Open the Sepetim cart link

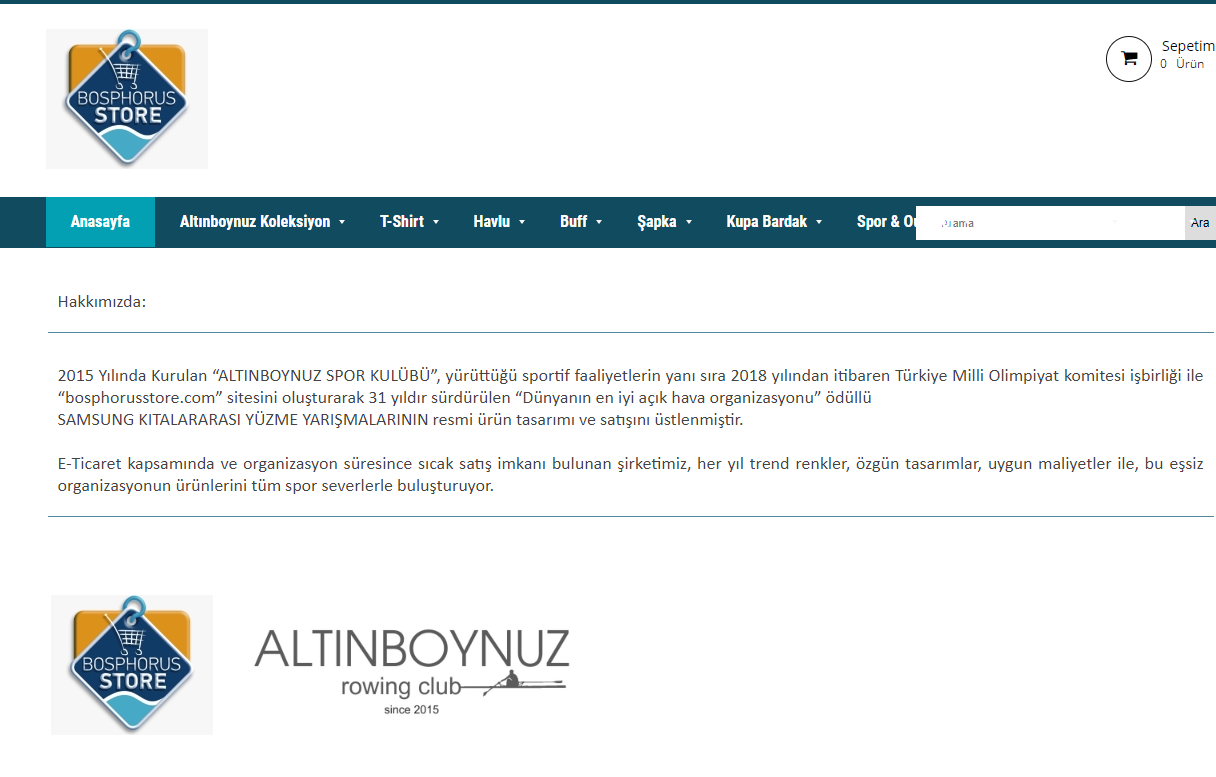1188,46
